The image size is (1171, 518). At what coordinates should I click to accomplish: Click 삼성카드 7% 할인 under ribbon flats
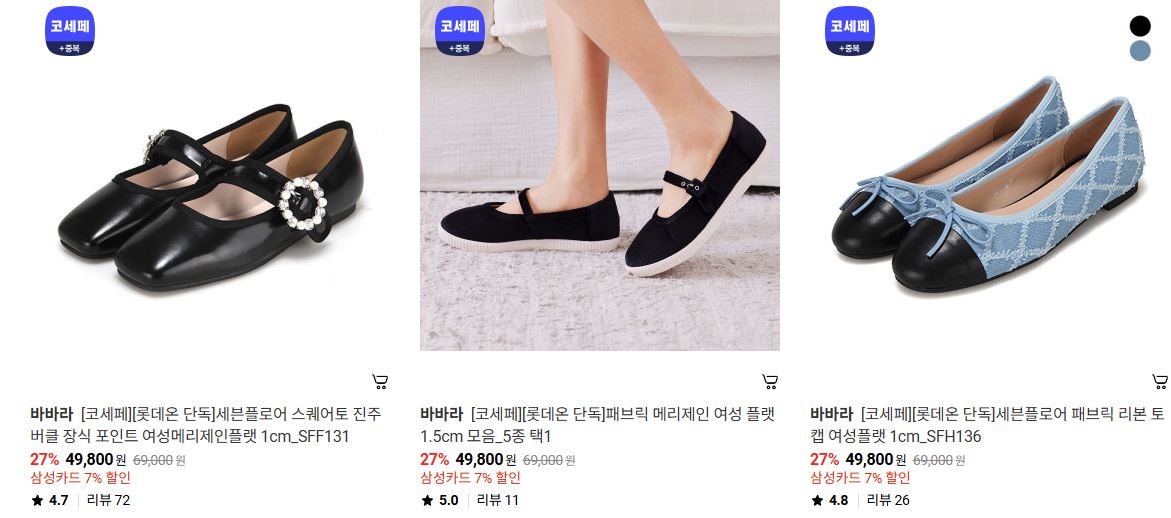coord(860,478)
